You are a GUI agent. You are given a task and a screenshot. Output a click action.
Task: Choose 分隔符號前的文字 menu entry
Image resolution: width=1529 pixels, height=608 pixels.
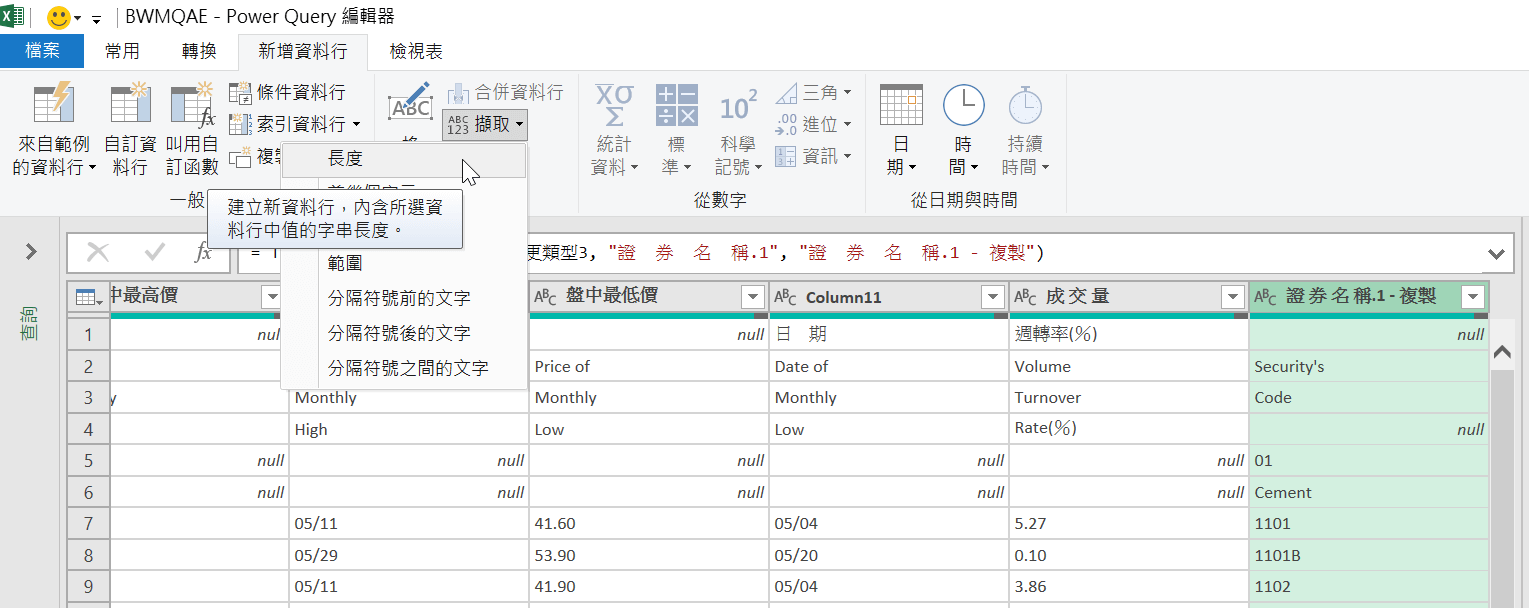pos(403,298)
